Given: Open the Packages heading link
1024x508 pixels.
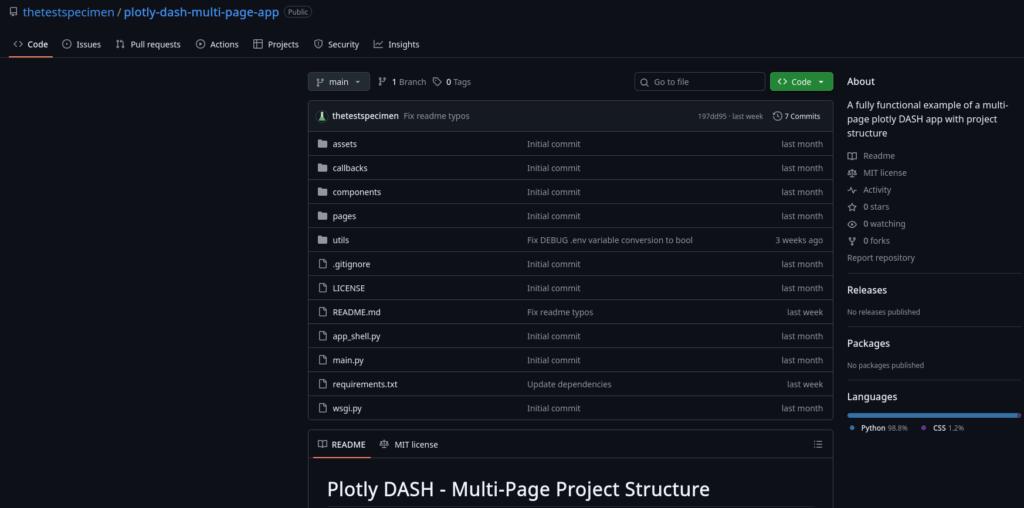Looking at the screenshot, I should pyautogui.click(x=869, y=343).
